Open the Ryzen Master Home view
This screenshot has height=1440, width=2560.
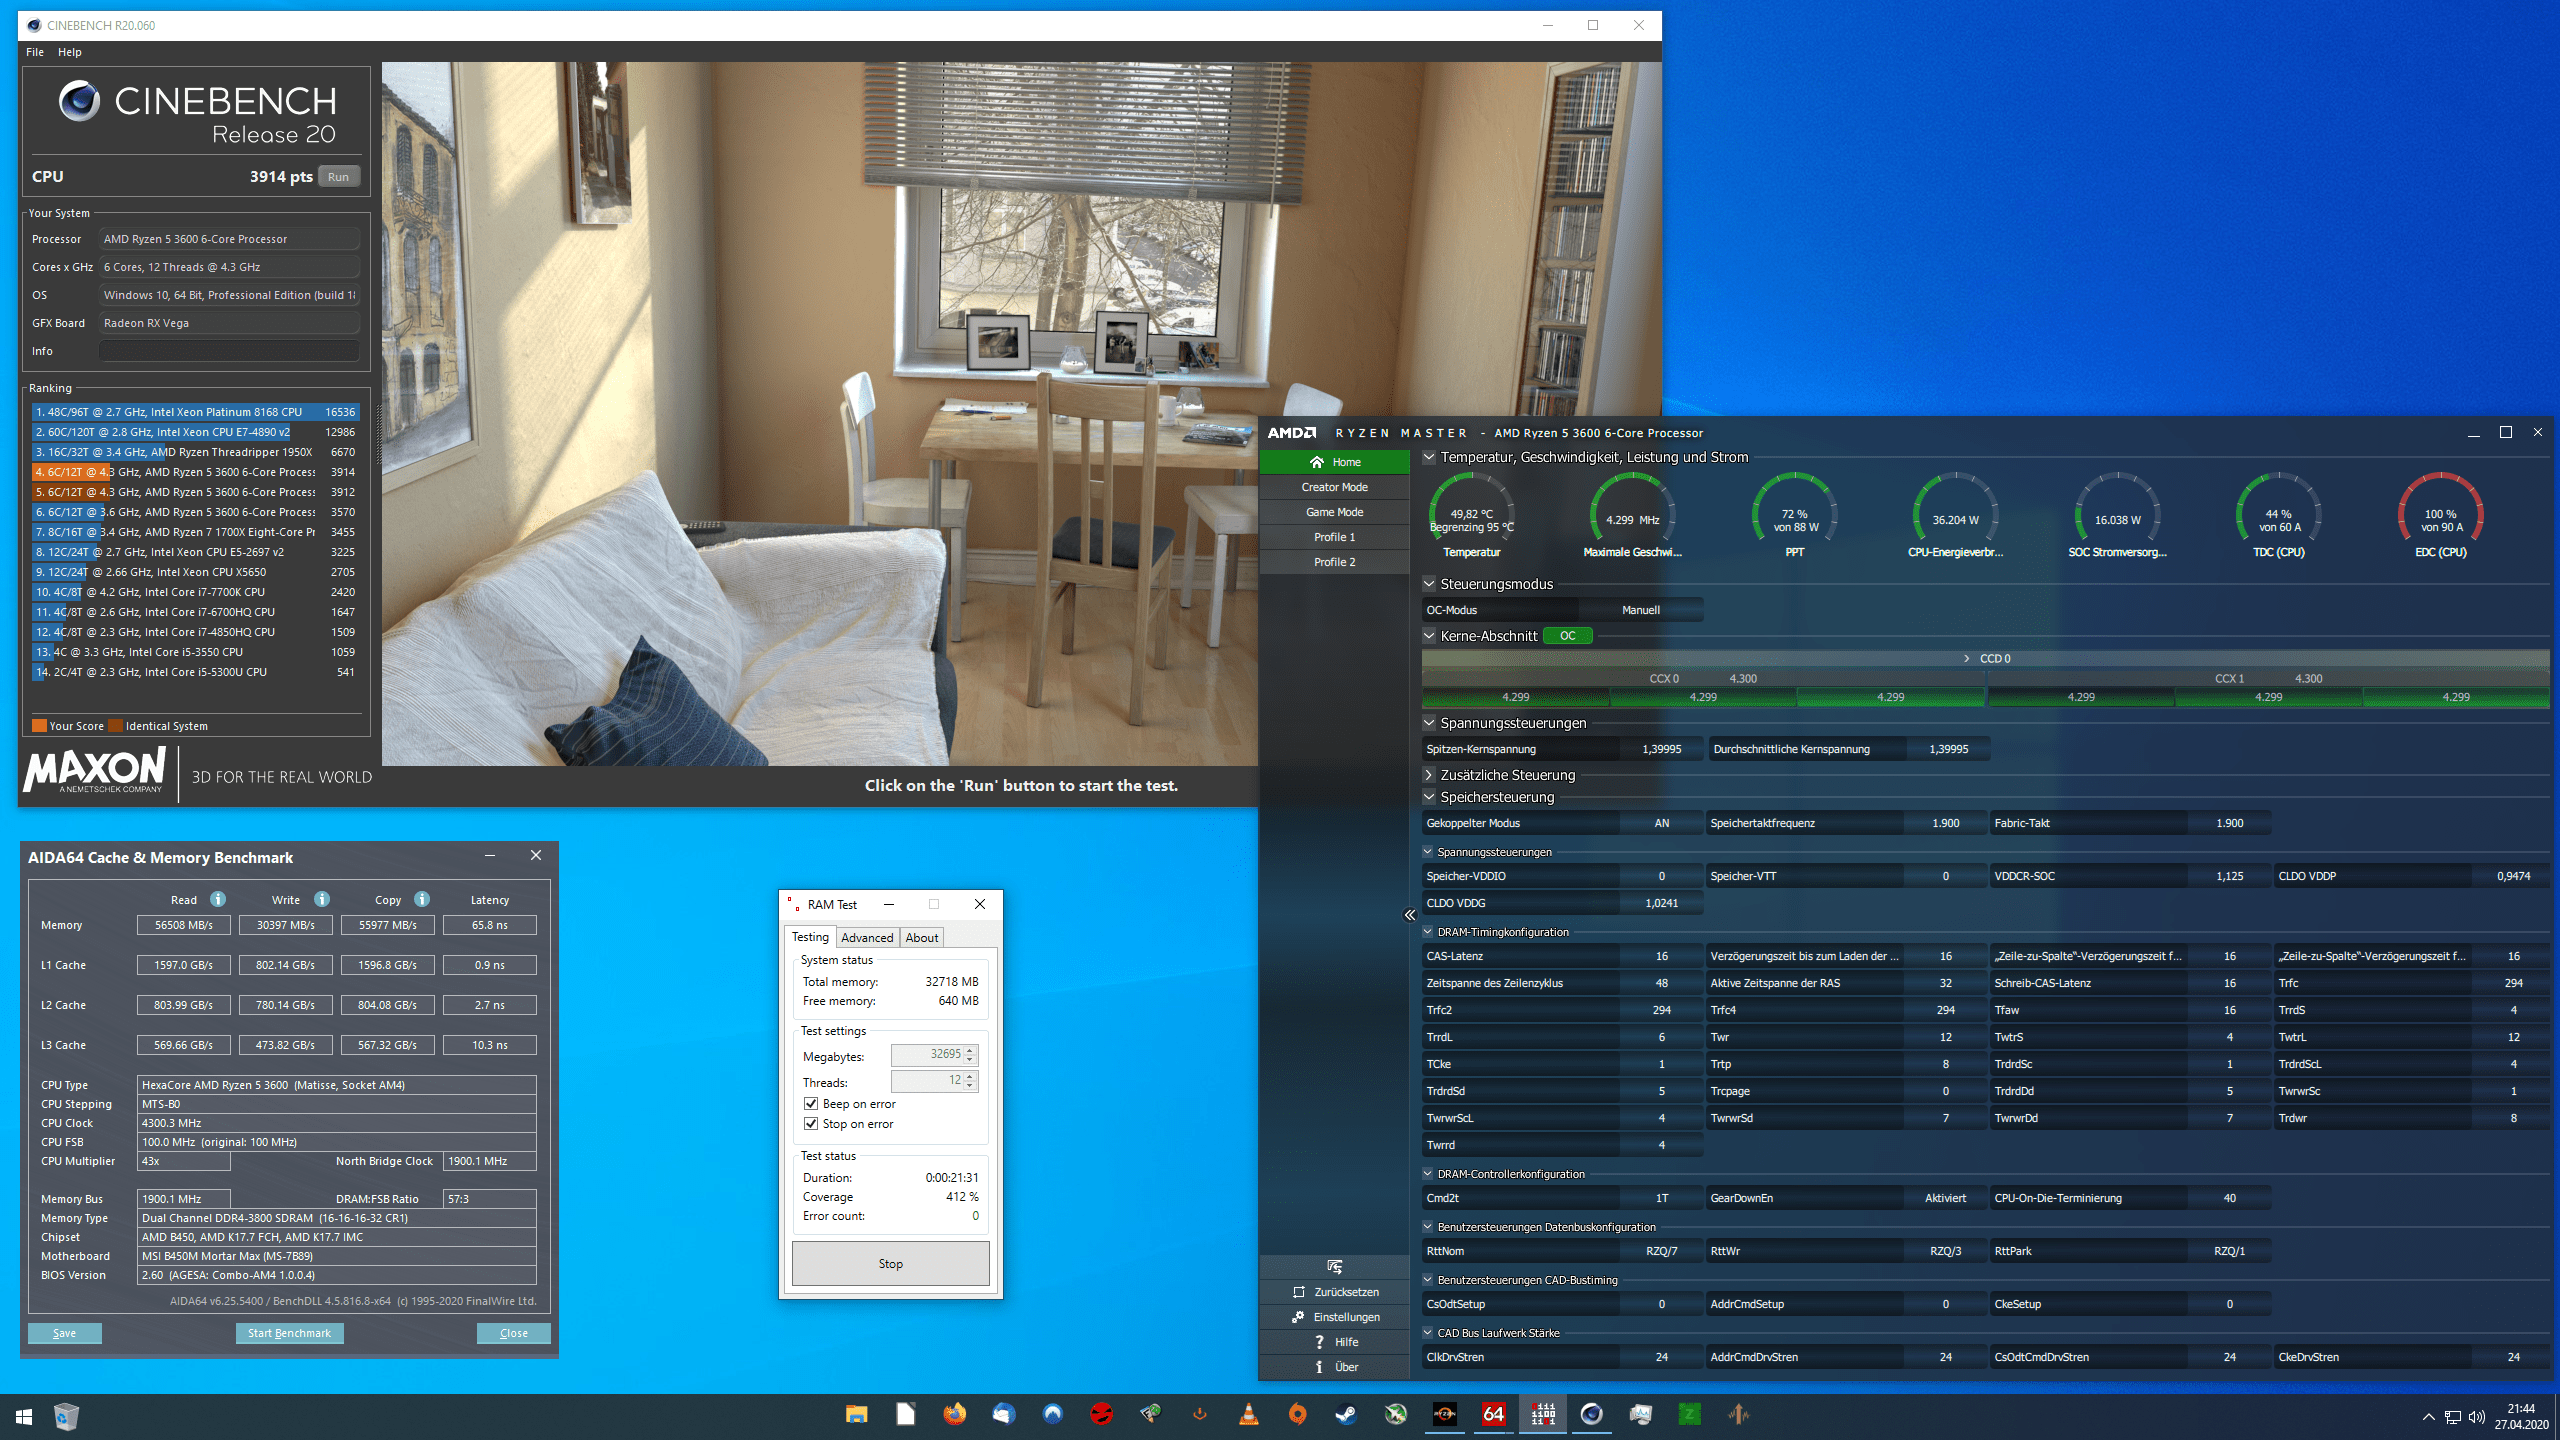pyautogui.click(x=1334, y=462)
